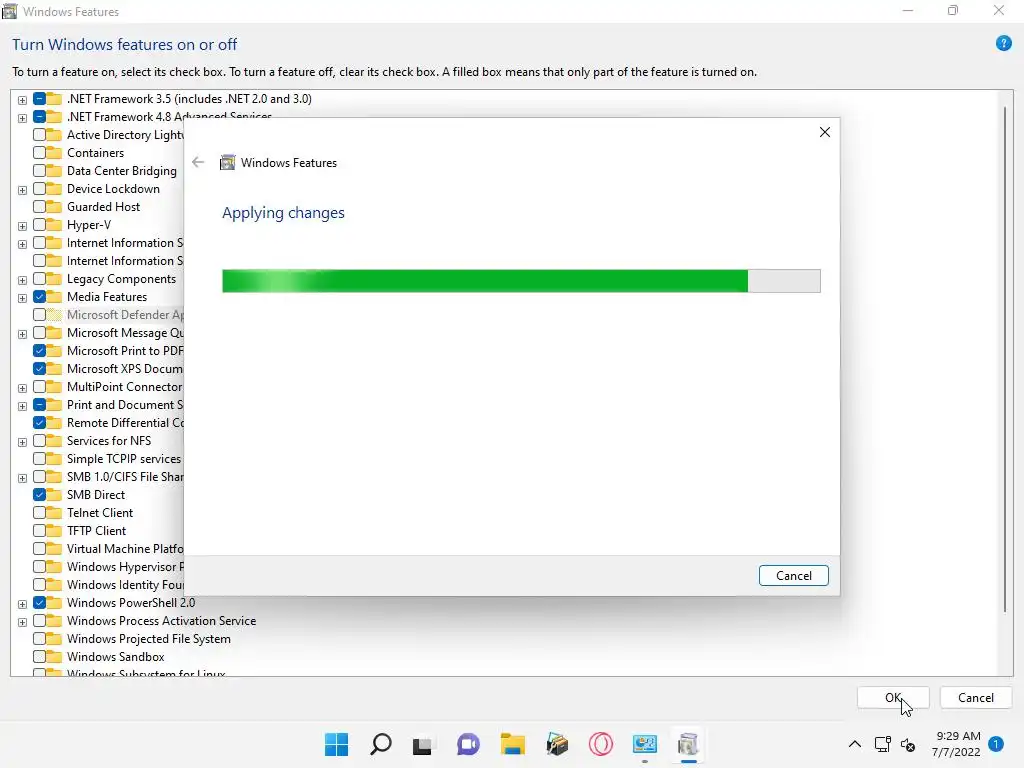Click Cancel at bottom of Windows Features window
The width and height of the screenshot is (1024, 768).
tap(976, 697)
